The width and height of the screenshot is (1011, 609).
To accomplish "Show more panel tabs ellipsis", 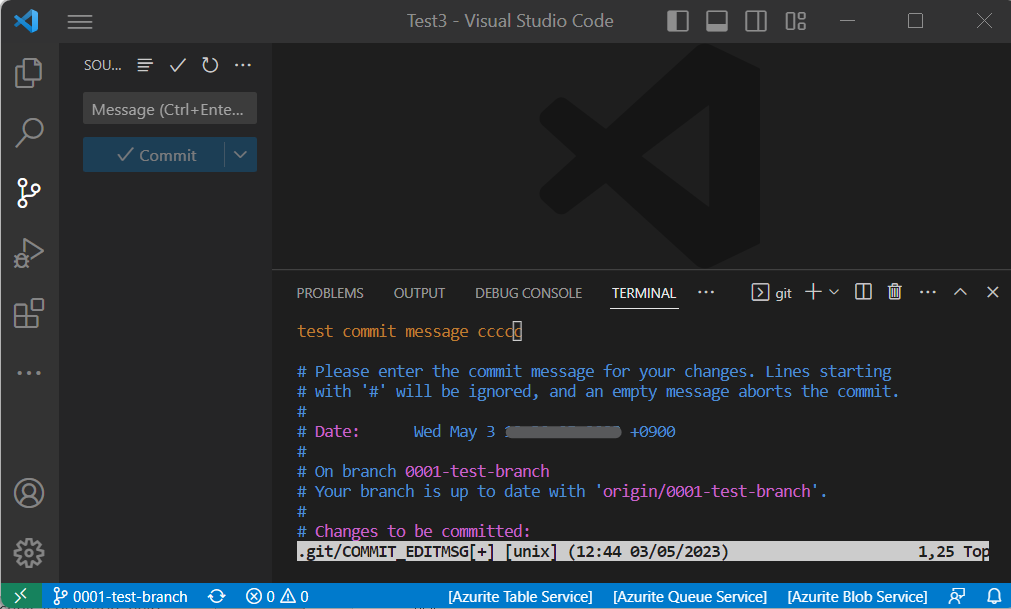I will point(706,293).
